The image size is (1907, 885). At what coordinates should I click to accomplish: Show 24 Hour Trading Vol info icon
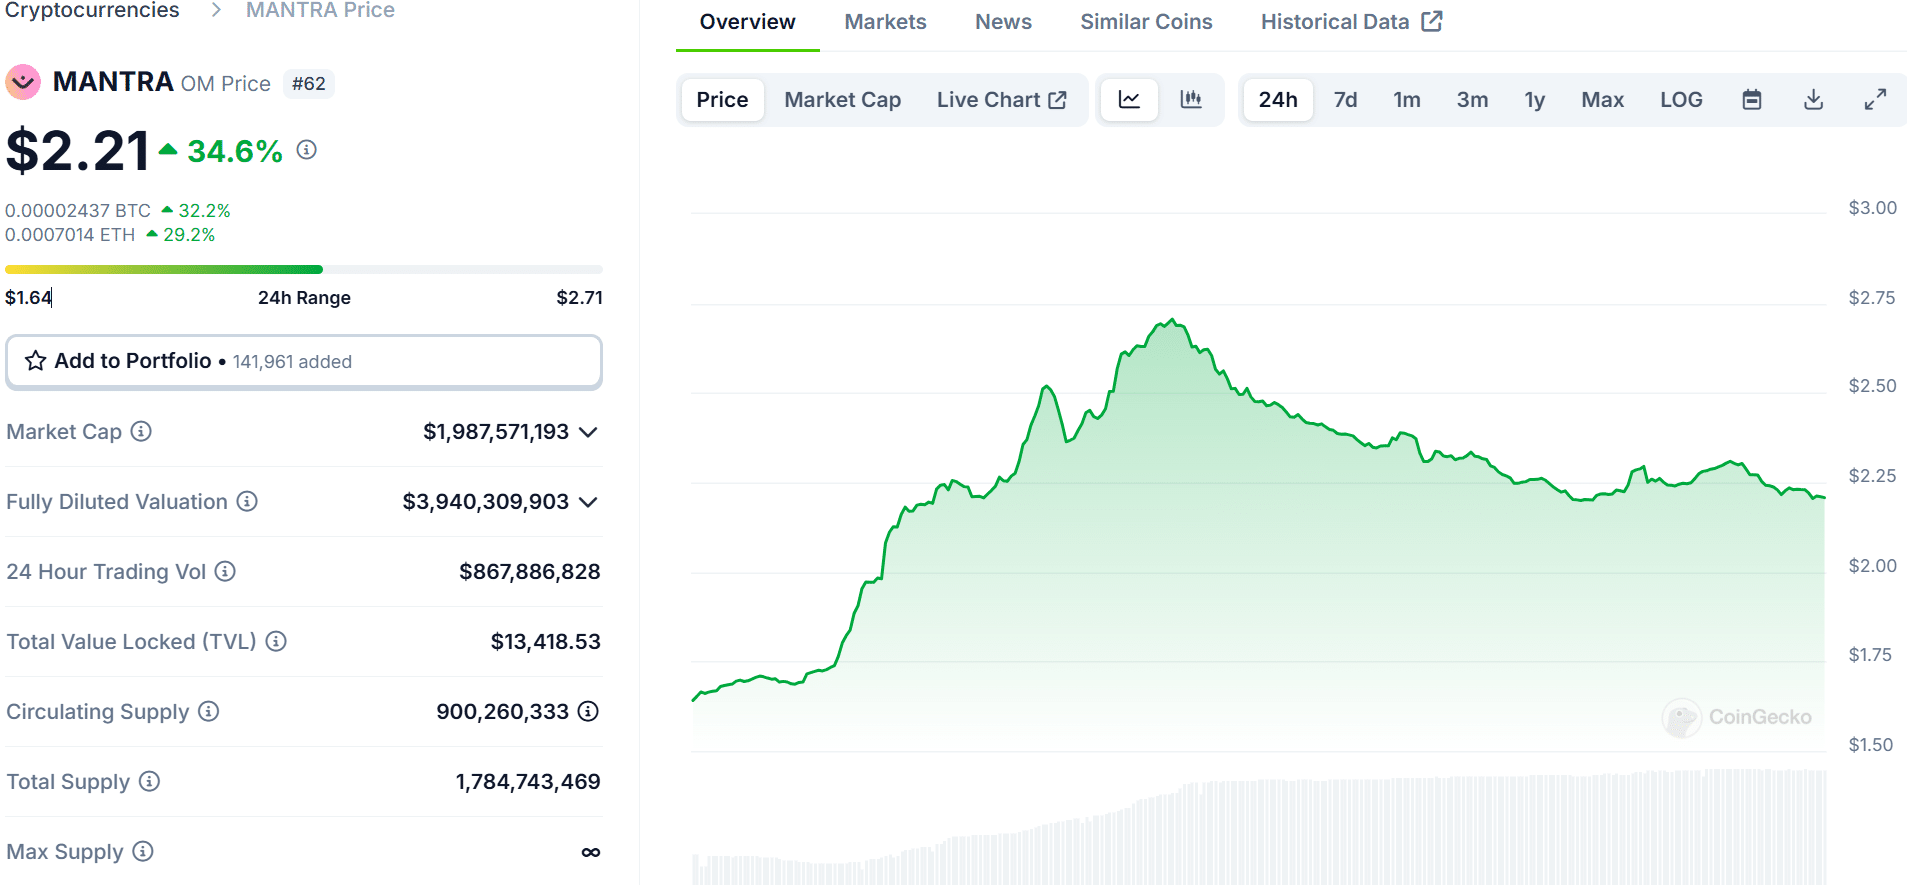tap(225, 571)
